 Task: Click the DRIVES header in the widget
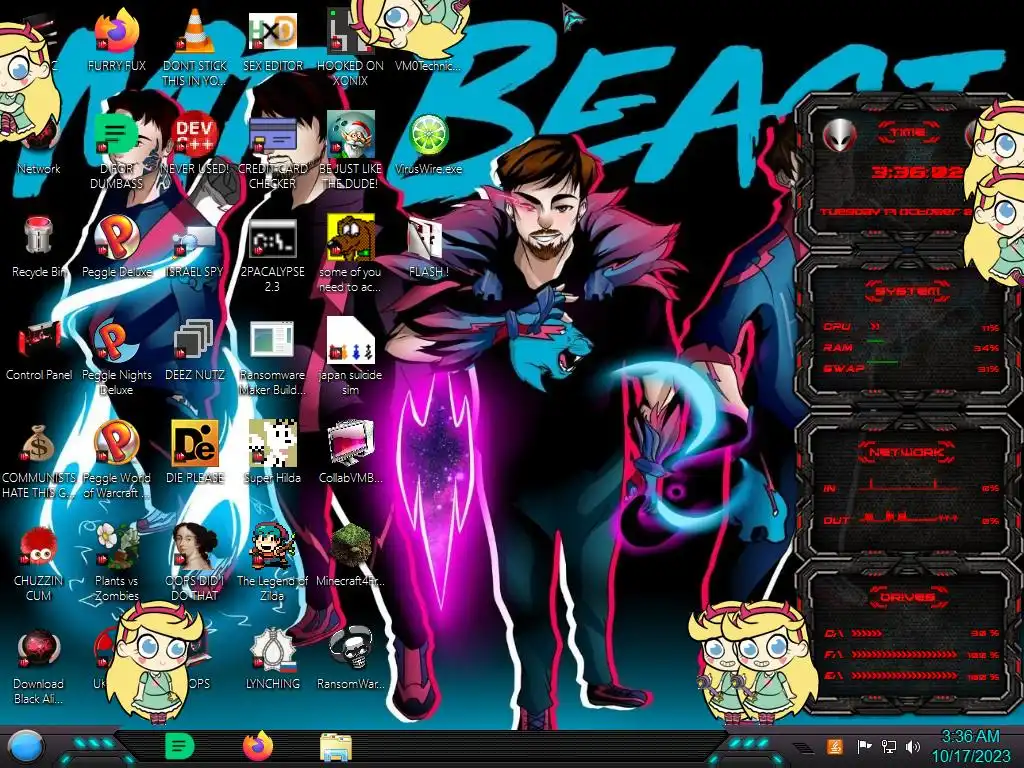pyautogui.click(x=908, y=597)
